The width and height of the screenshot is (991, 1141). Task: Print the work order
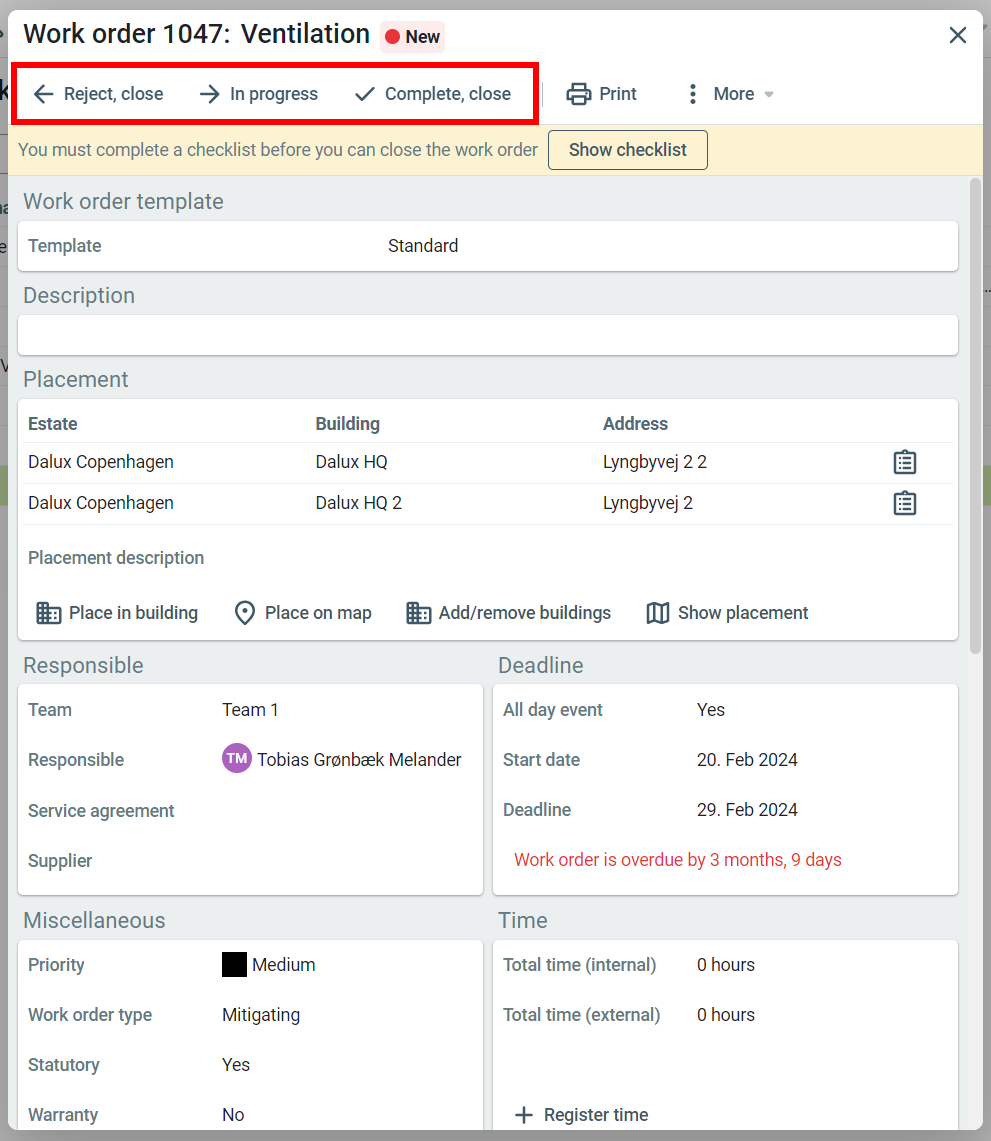[x=601, y=94]
